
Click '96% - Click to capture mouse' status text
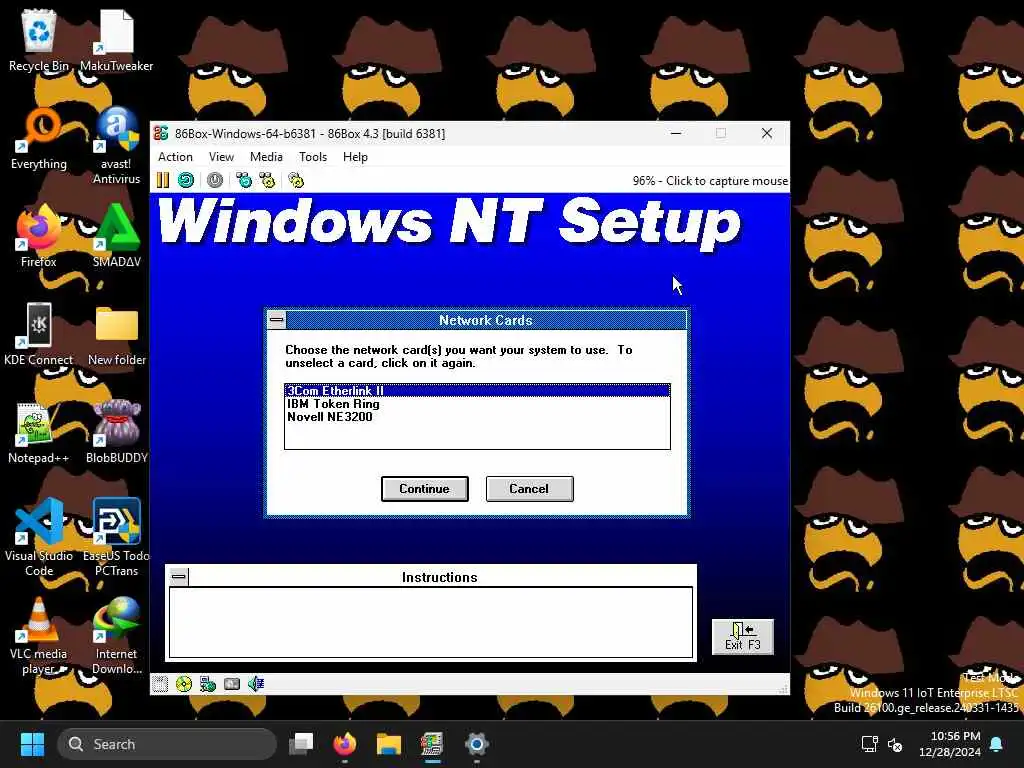click(x=710, y=181)
